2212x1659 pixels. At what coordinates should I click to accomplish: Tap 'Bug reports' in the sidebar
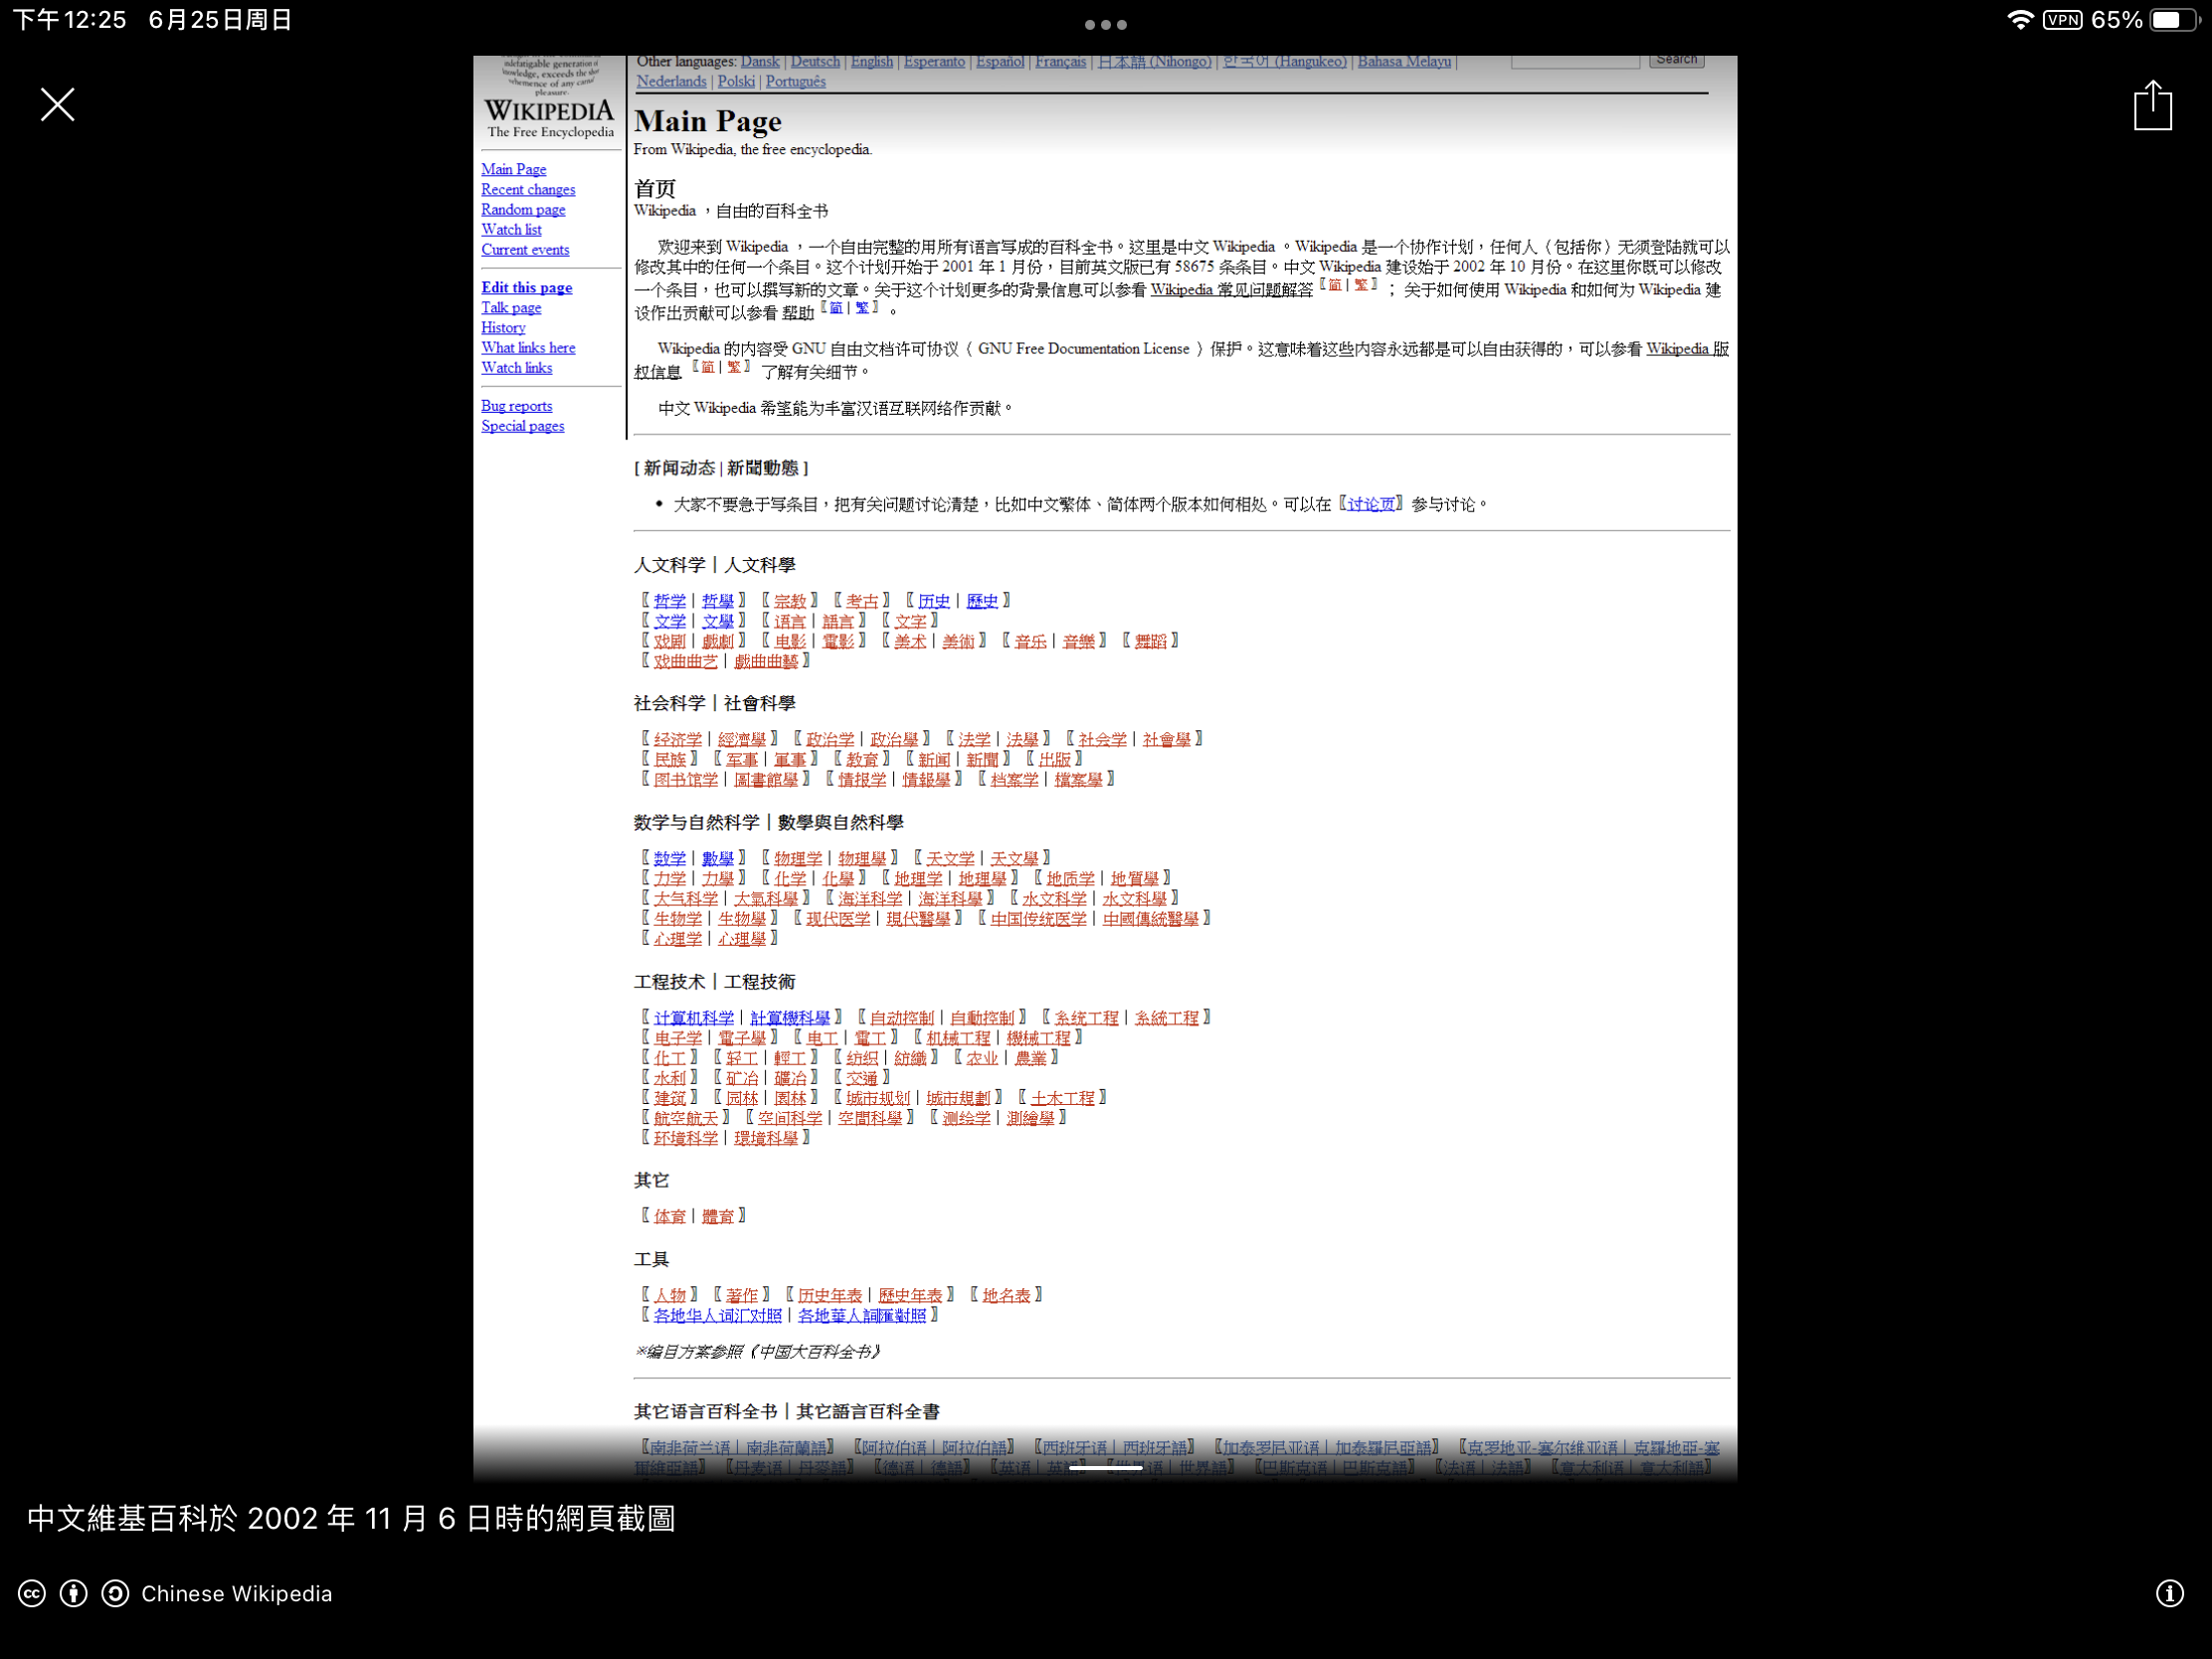click(x=516, y=405)
